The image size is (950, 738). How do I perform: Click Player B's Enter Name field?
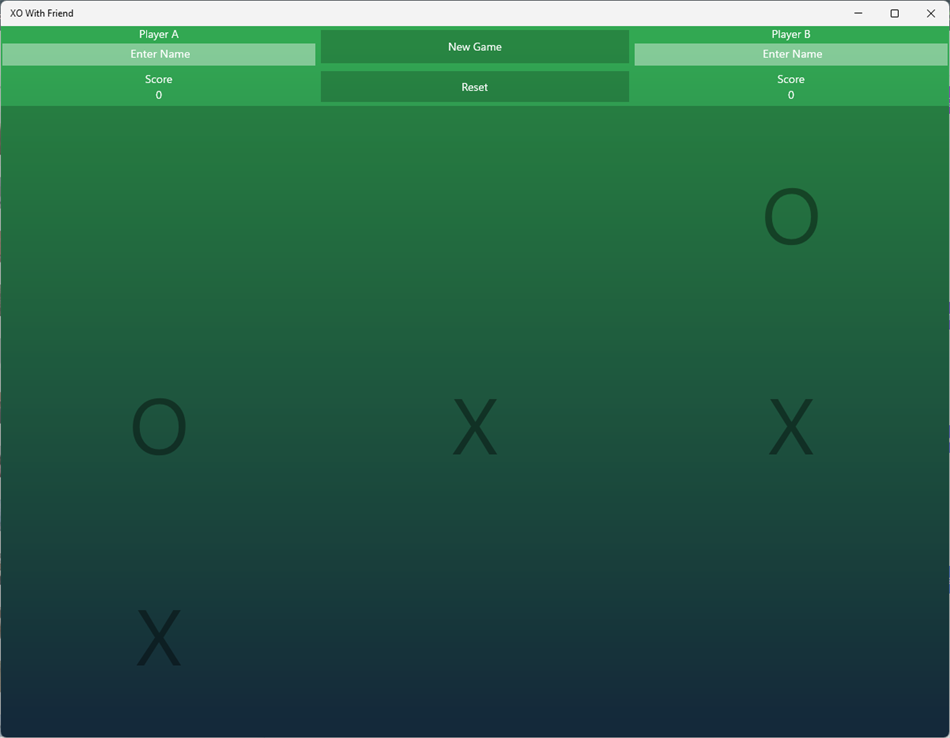(x=791, y=54)
